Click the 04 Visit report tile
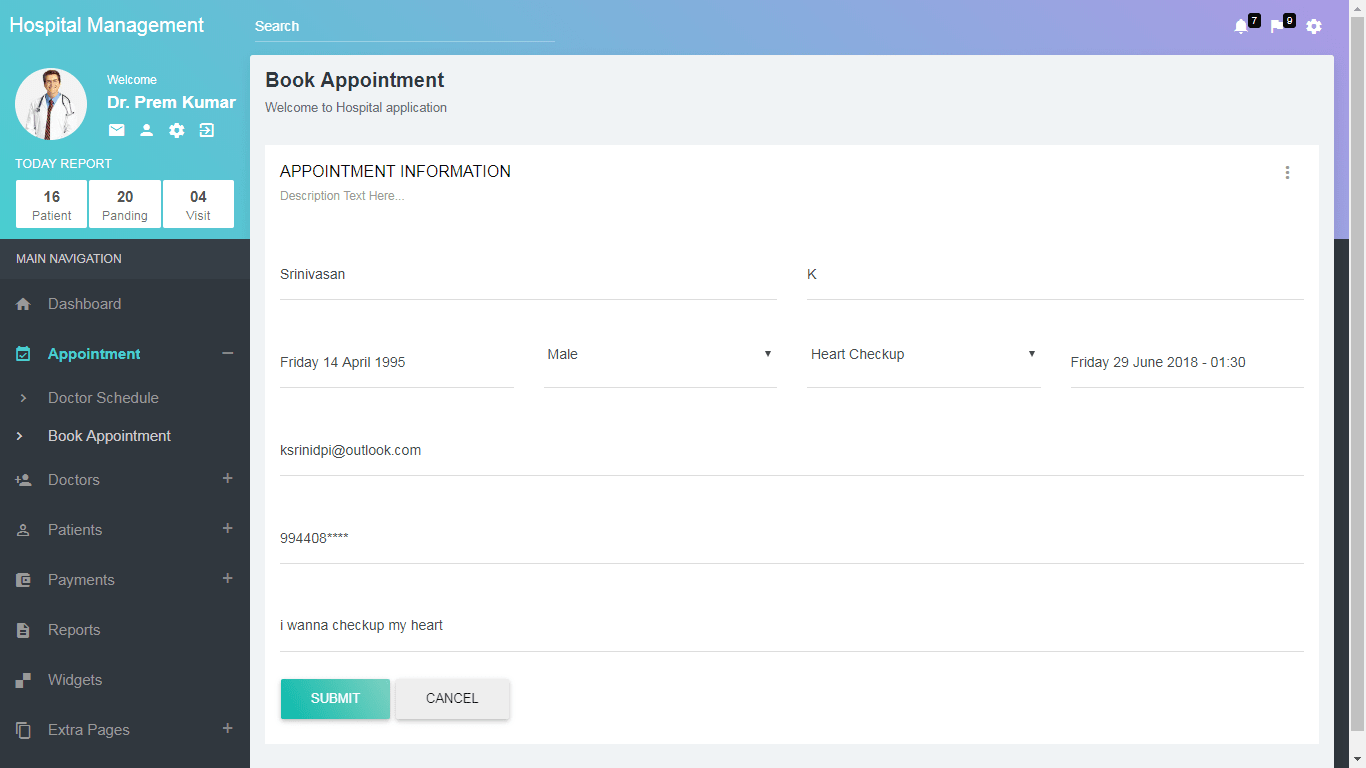1366x768 pixels. click(x=198, y=204)
